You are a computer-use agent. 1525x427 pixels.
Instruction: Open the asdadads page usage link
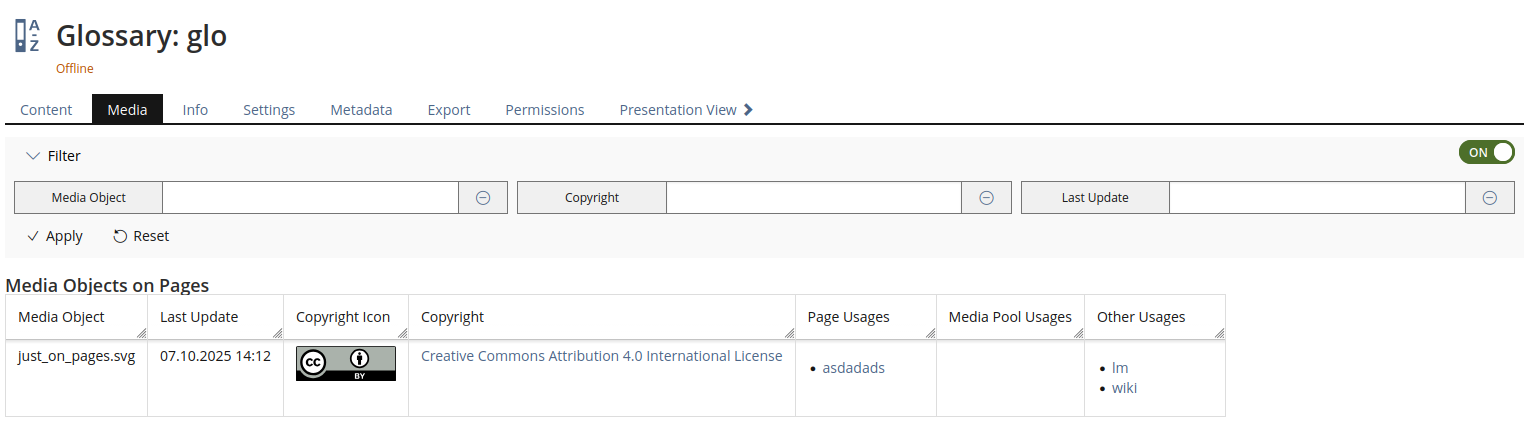853,368
